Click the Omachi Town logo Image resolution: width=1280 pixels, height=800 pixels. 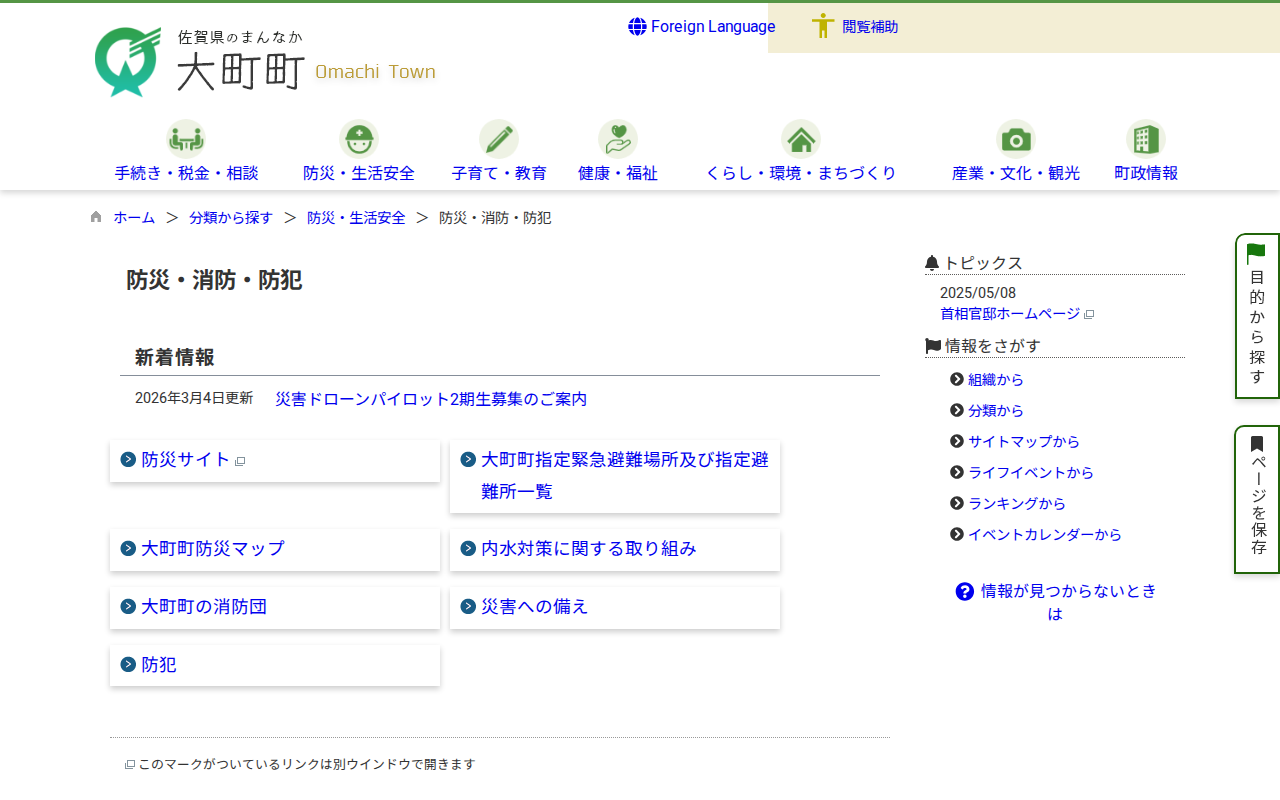coord(265,62)
